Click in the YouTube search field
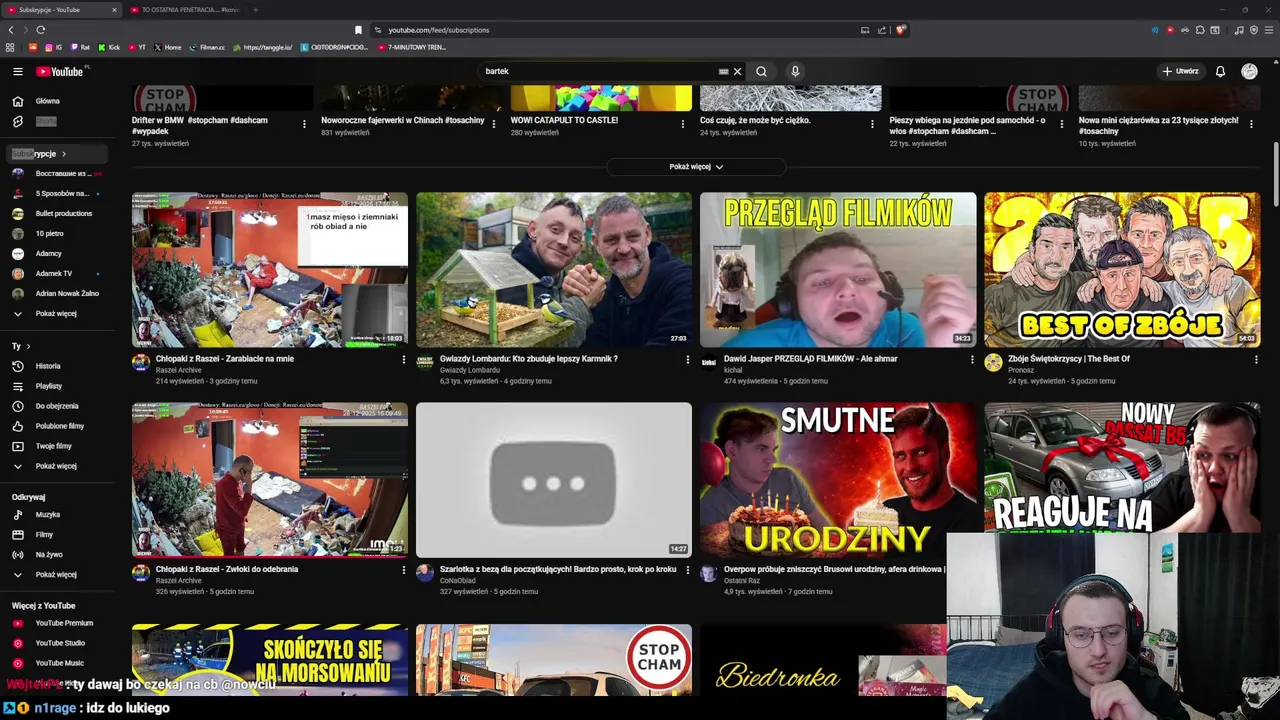 point(600,71)
